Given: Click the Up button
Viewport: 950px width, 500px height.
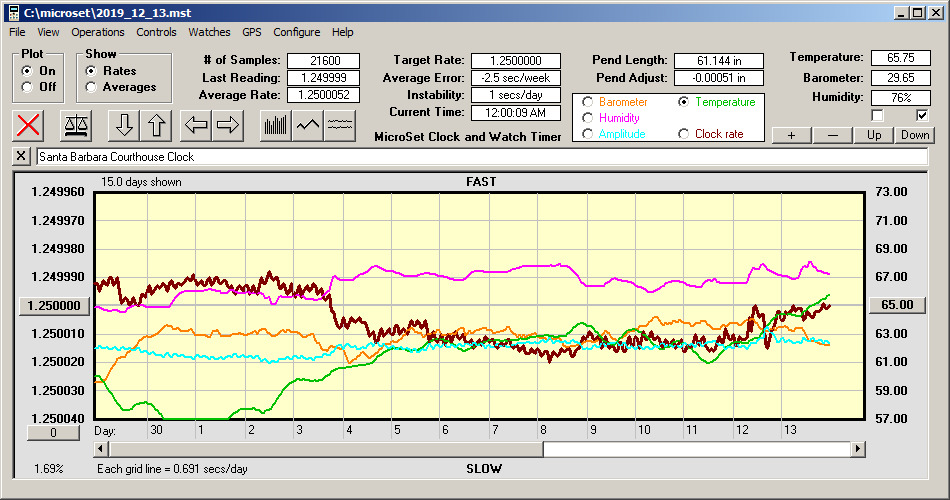Looking at the screenshot, I should (x=874, y=135).
